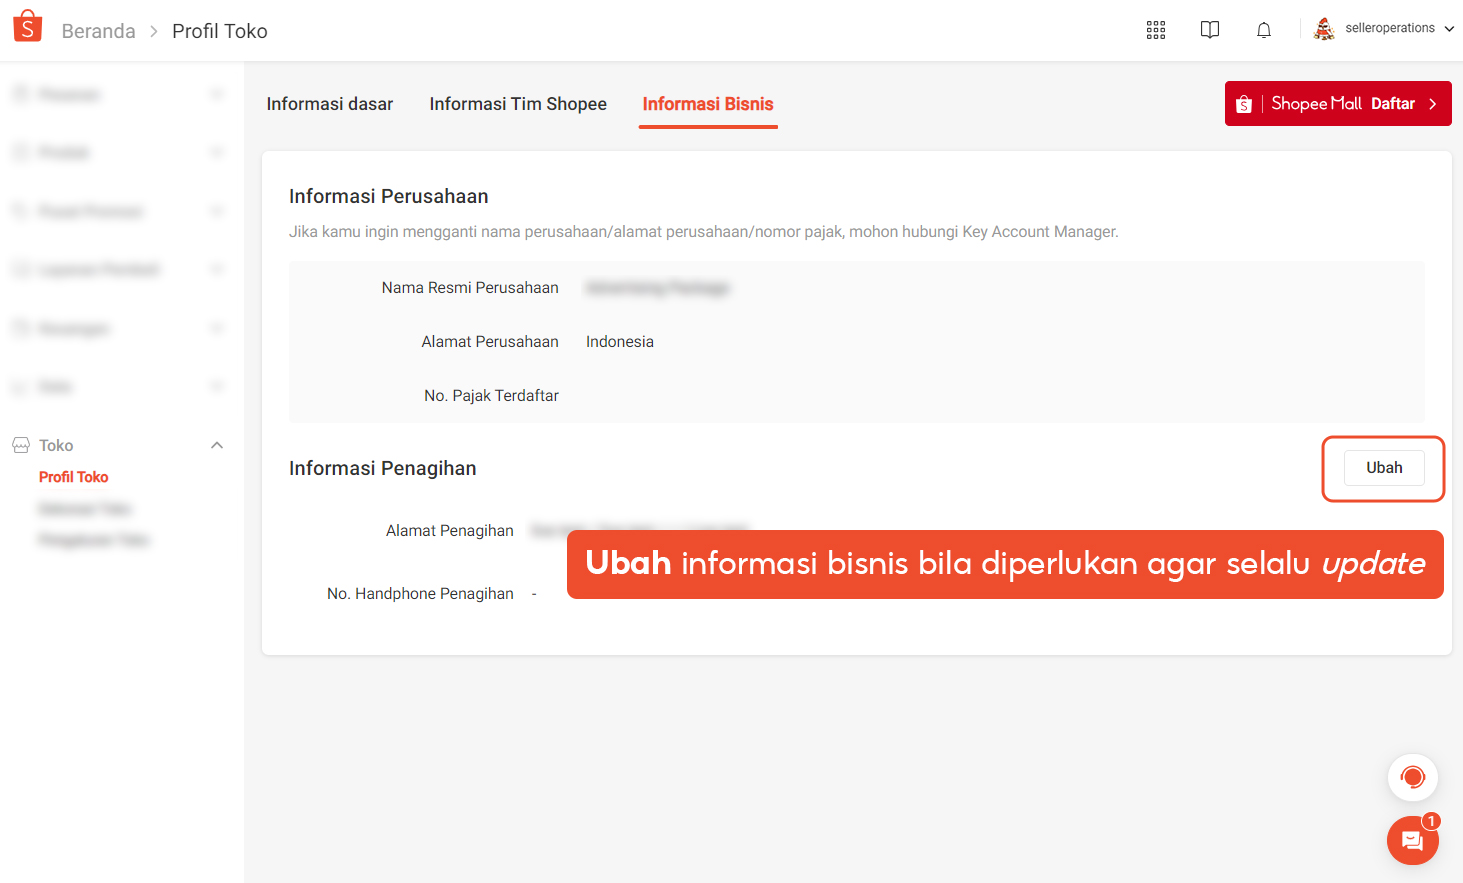This screenshot has width=1463, height=883.
Task: Select Profil Toko in the sidebar
Action: pos(74,477)
